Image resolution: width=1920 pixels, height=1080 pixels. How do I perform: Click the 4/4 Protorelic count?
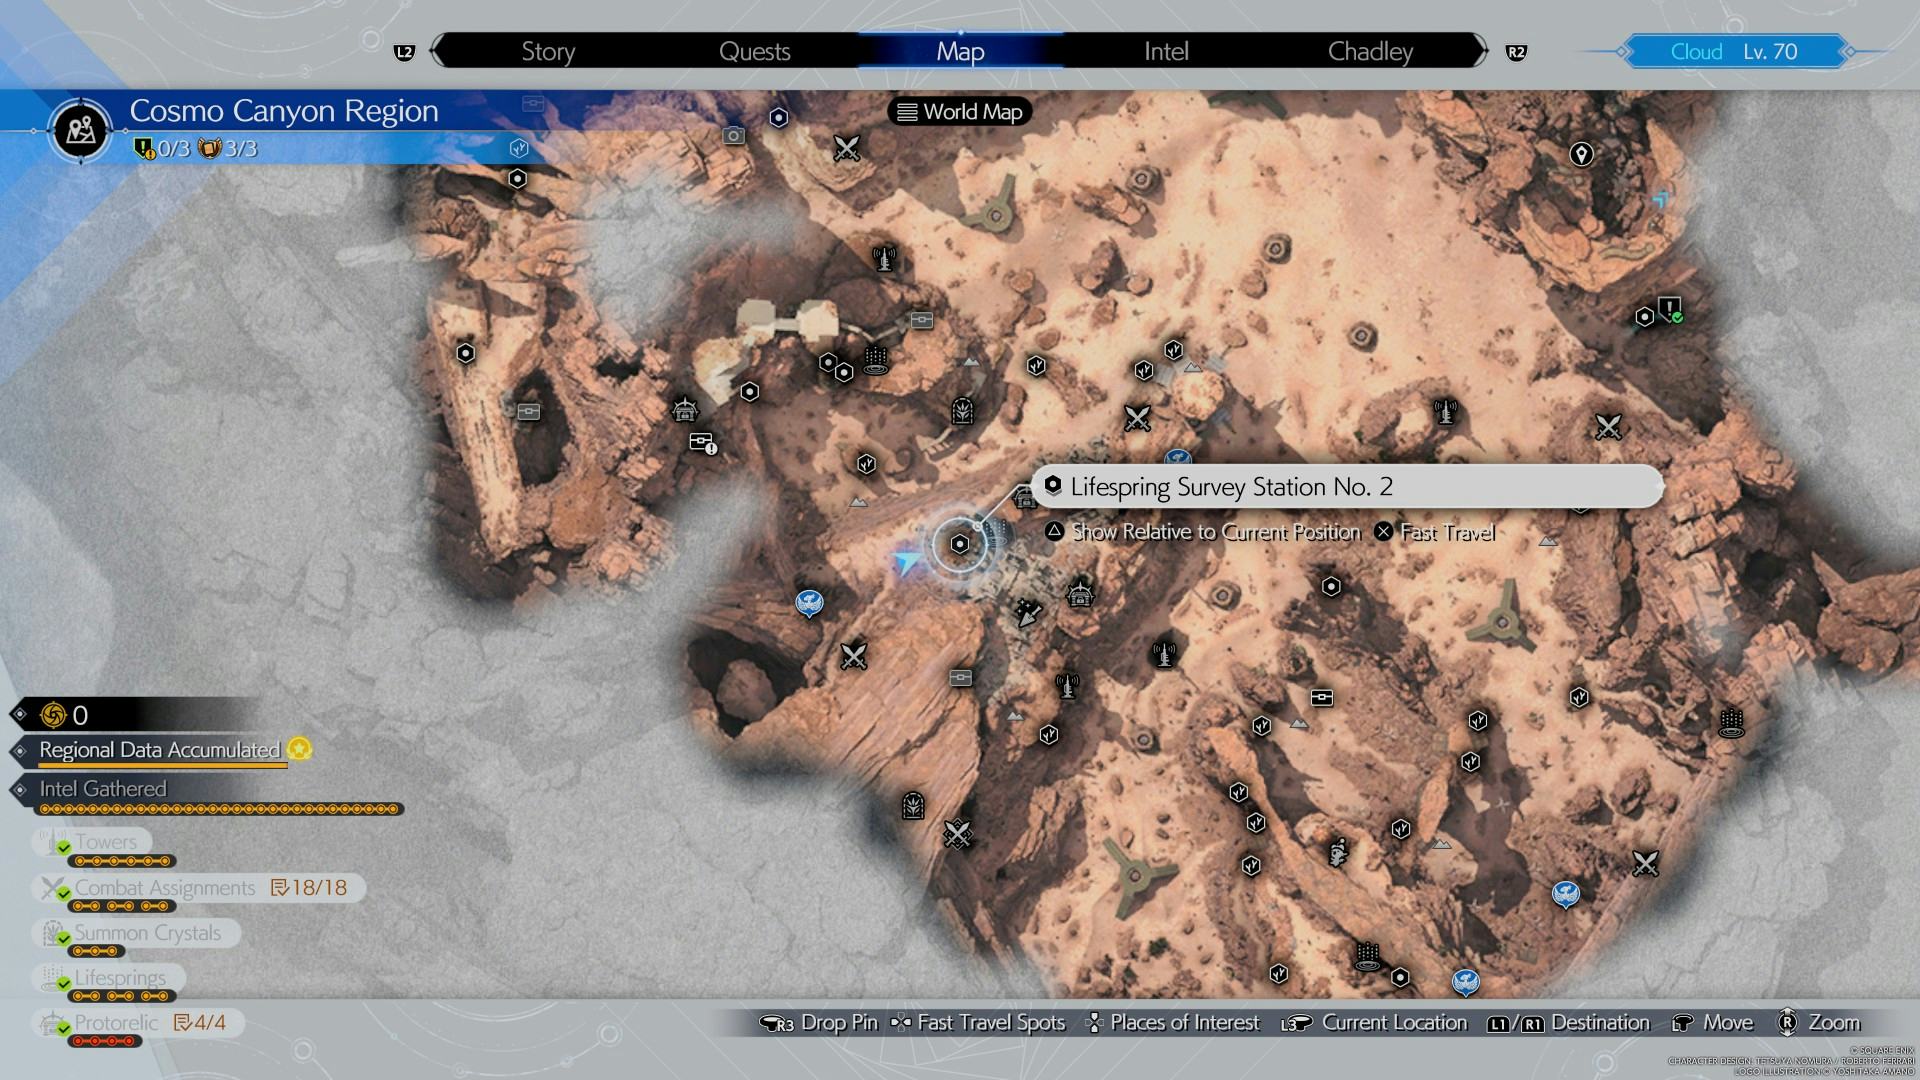[x=200, y=1023]
